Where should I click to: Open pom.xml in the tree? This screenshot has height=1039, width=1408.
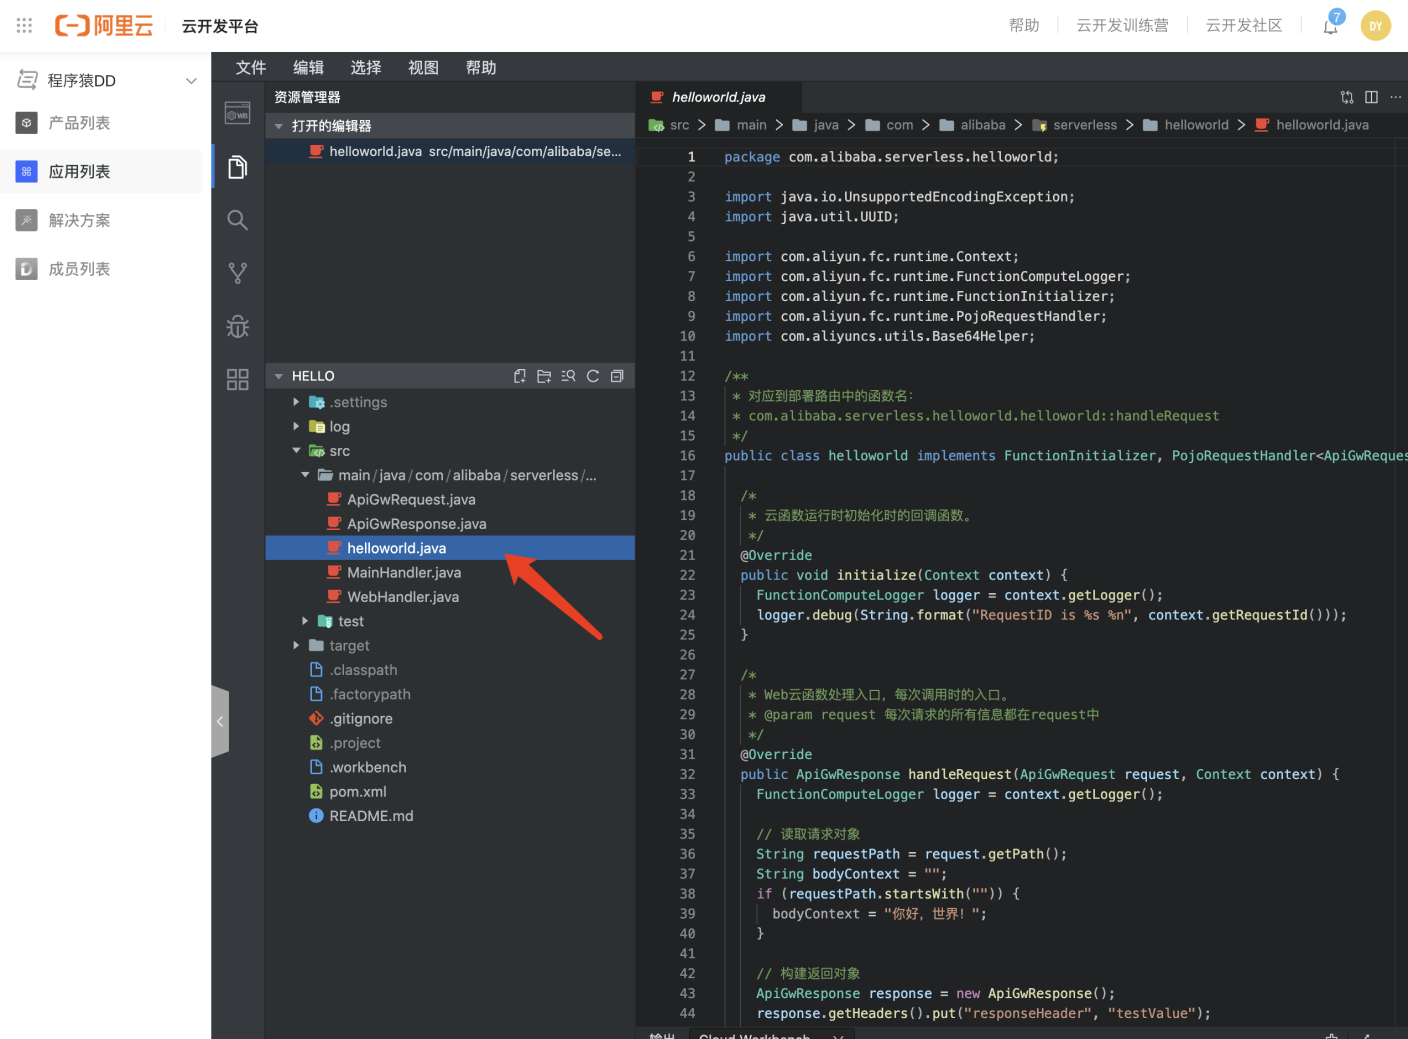coord(450,791)
